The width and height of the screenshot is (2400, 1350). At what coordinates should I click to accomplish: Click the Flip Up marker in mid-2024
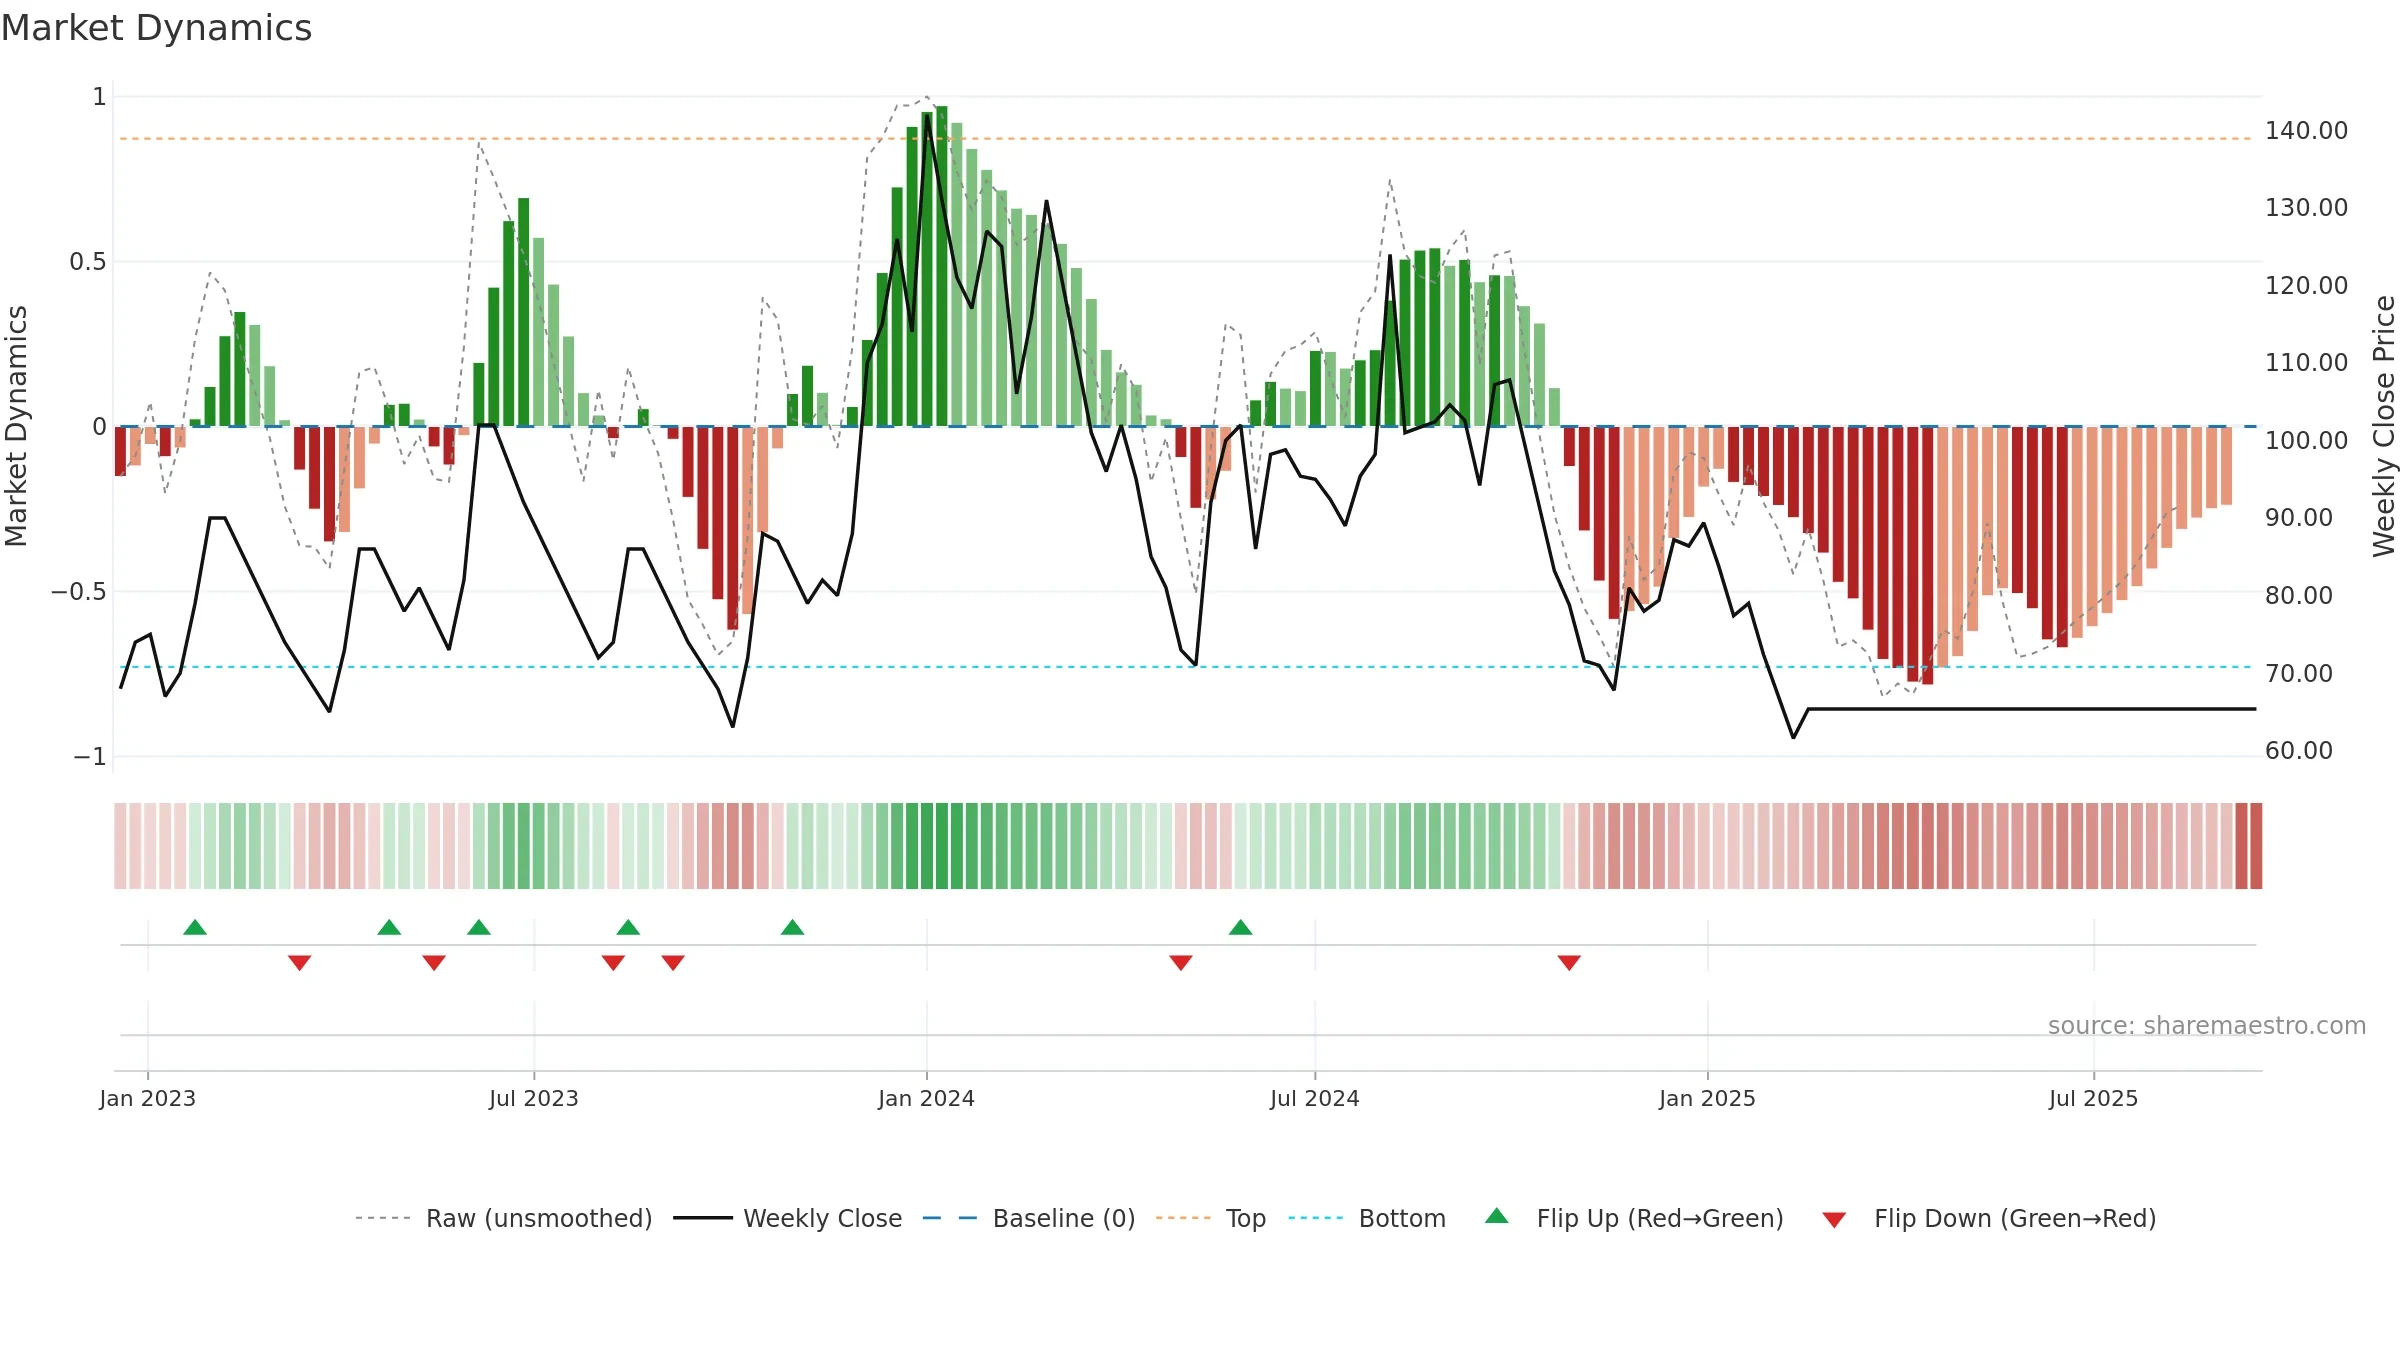[x=1241, y=927]
